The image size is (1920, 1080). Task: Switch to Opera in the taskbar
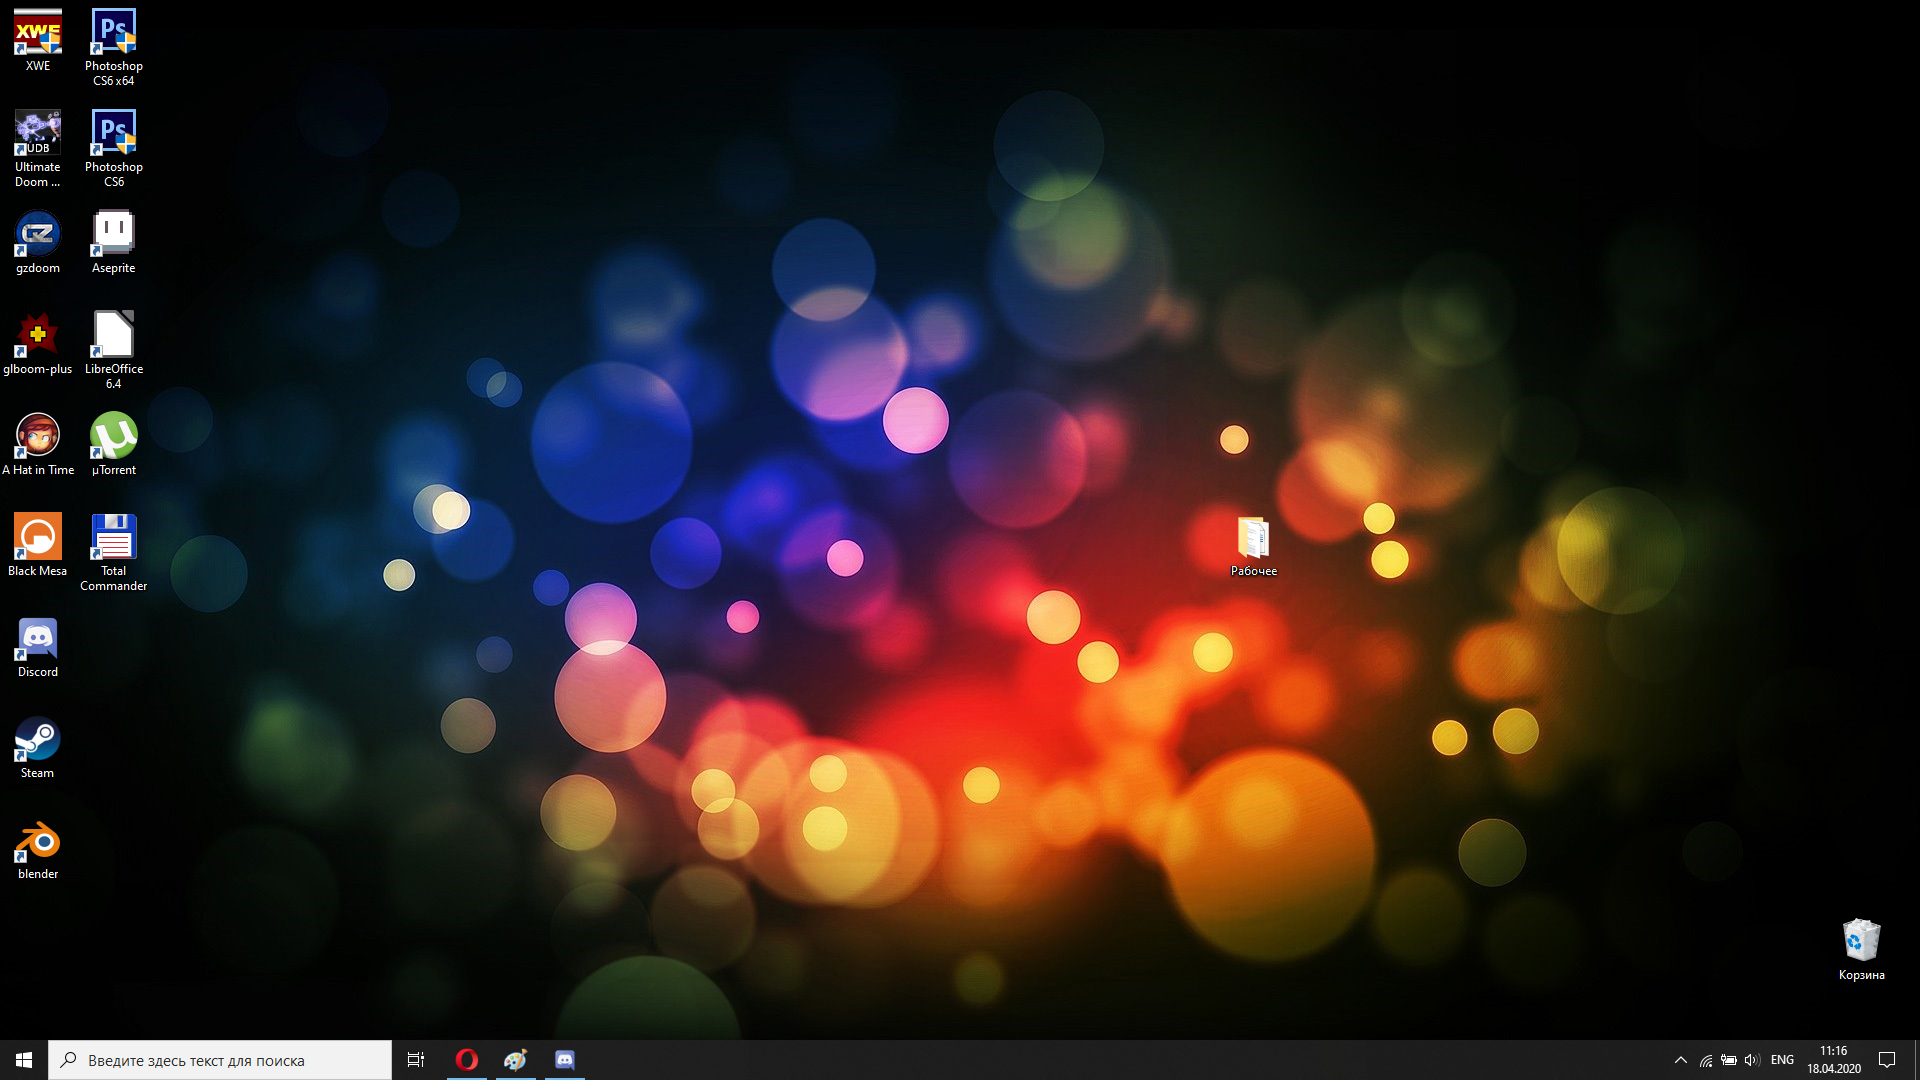(467, 1060)
